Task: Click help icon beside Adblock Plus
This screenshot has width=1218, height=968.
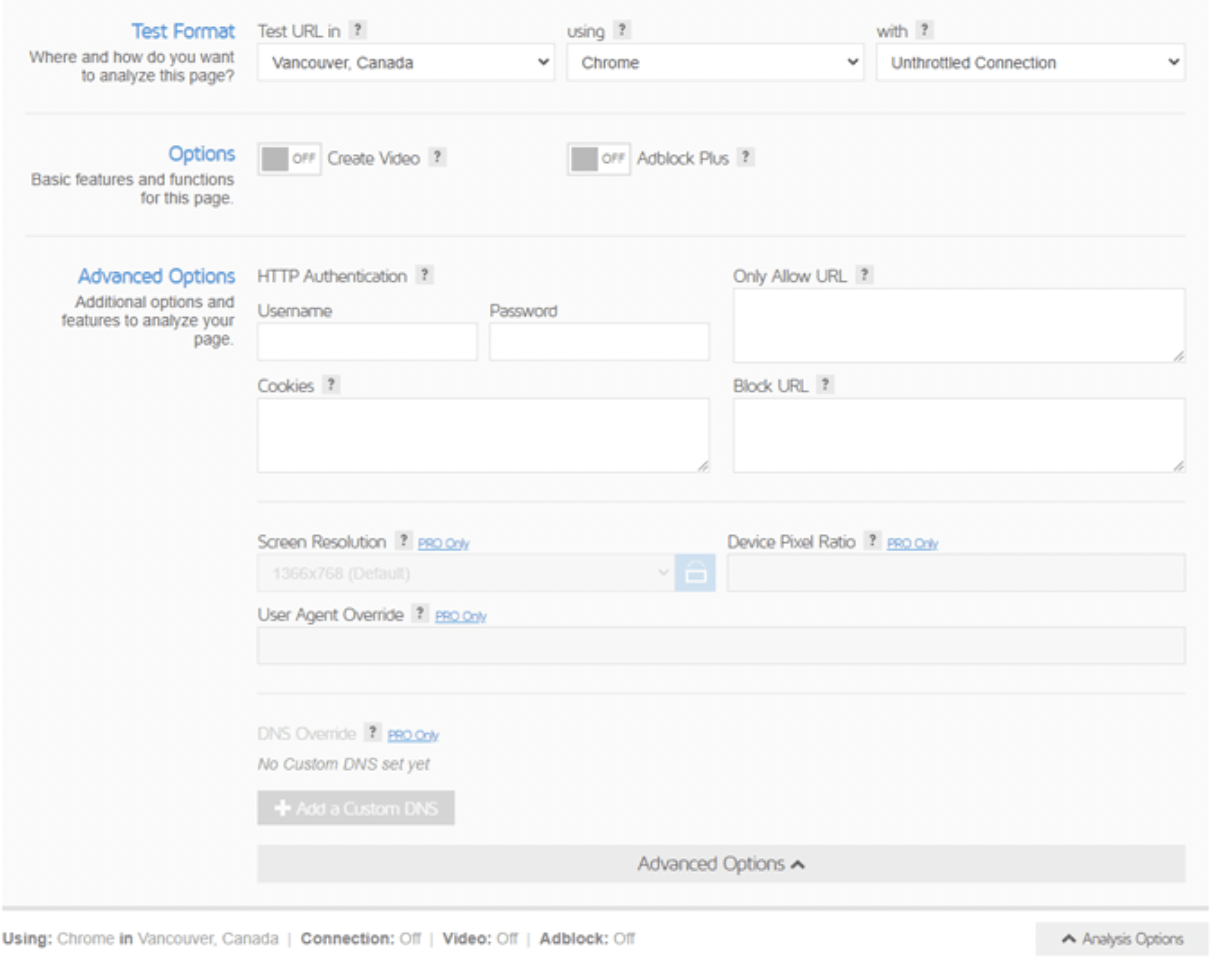Action: pyautogui.click(x=745, y=158)
